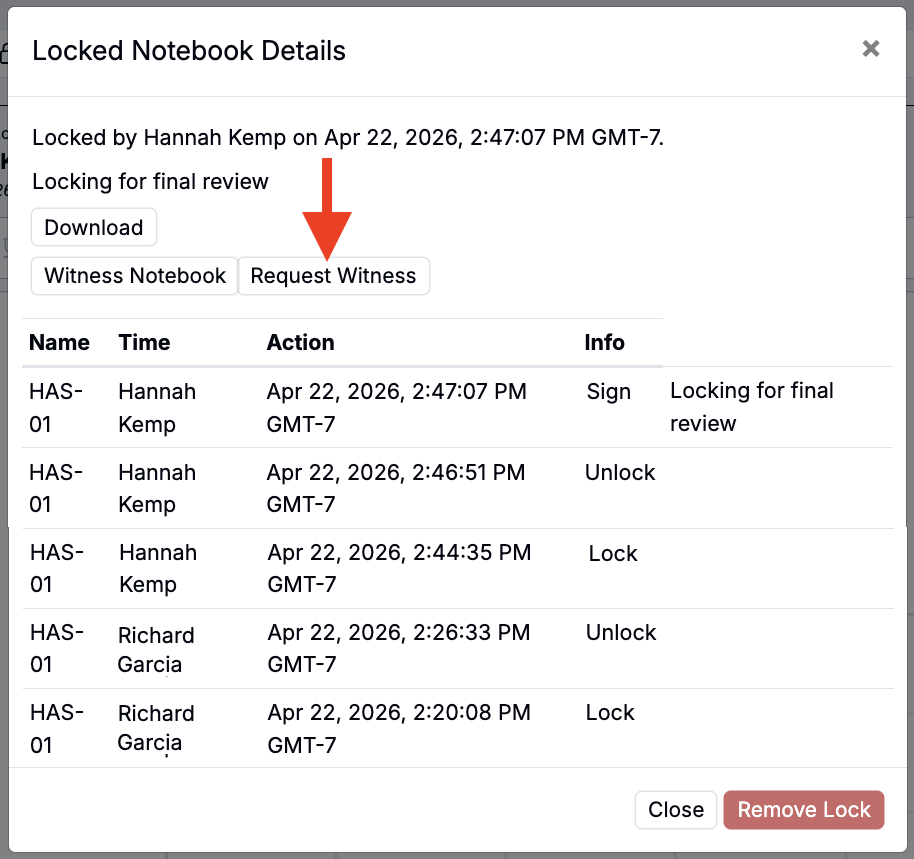Click the red Remove Lock button

pos(804,809)
